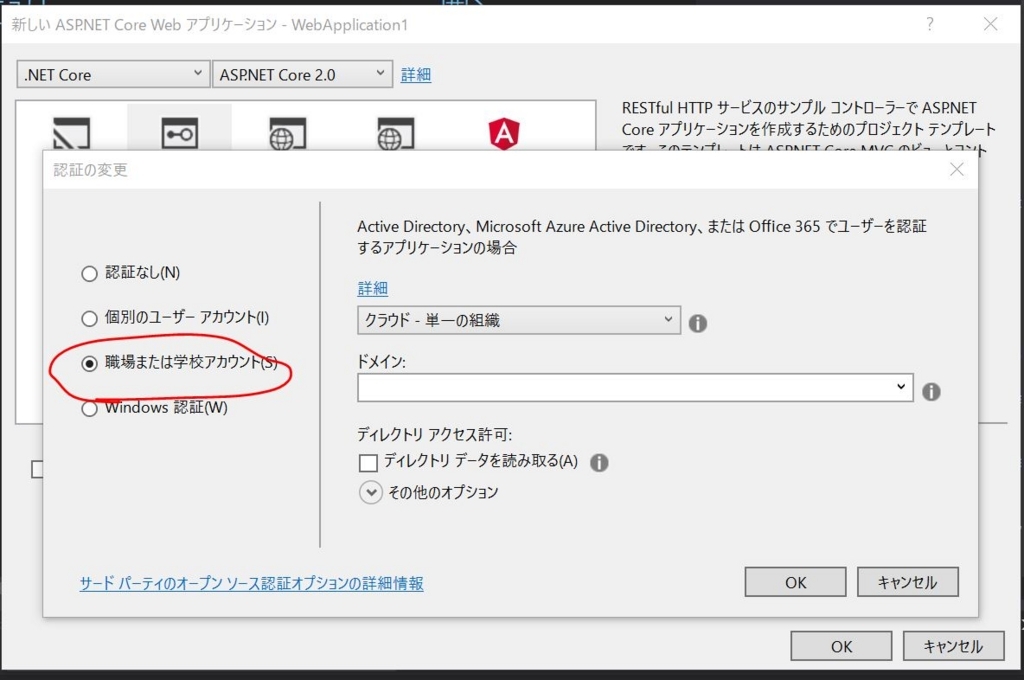Expand その他のオプション section
The width and height of the screenshot is (1024, 680).
click(x=370, y=492)
